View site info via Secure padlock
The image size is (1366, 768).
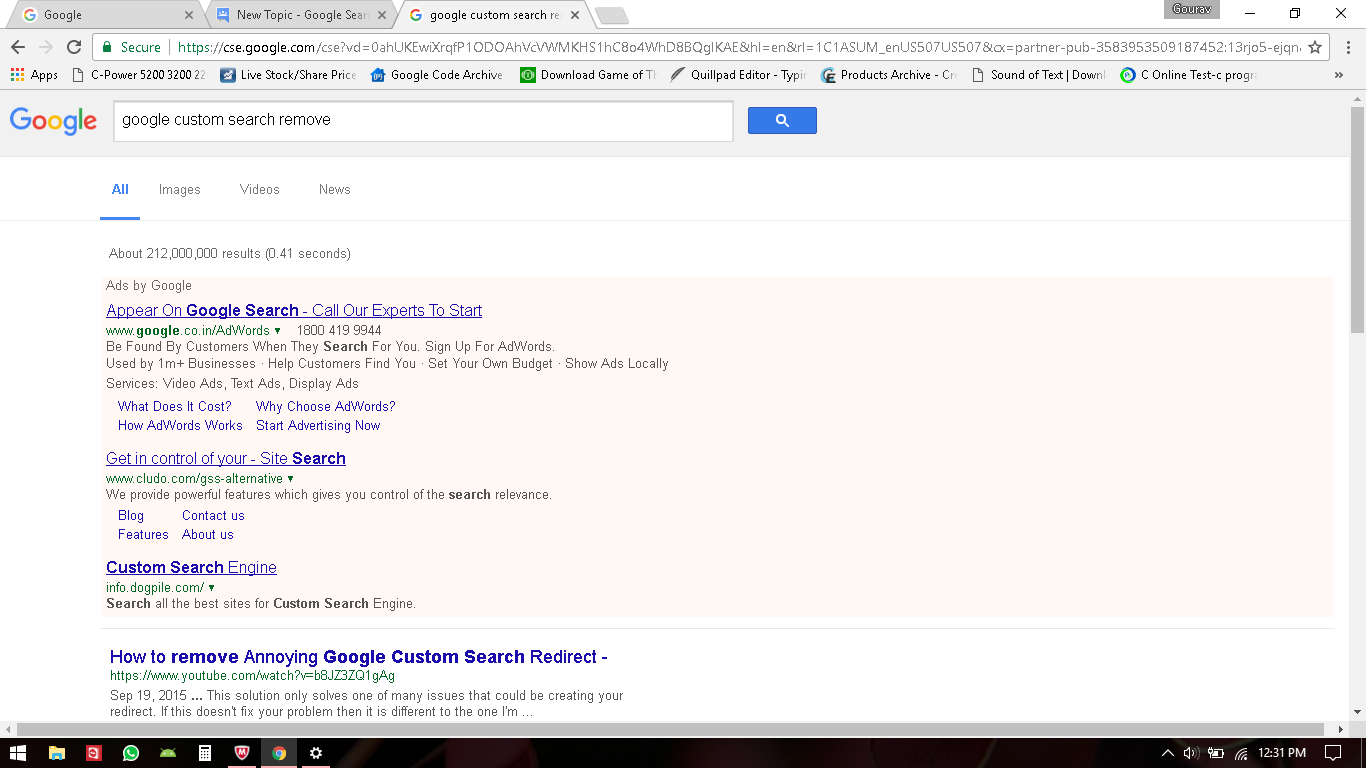click(x=130, y=47)
